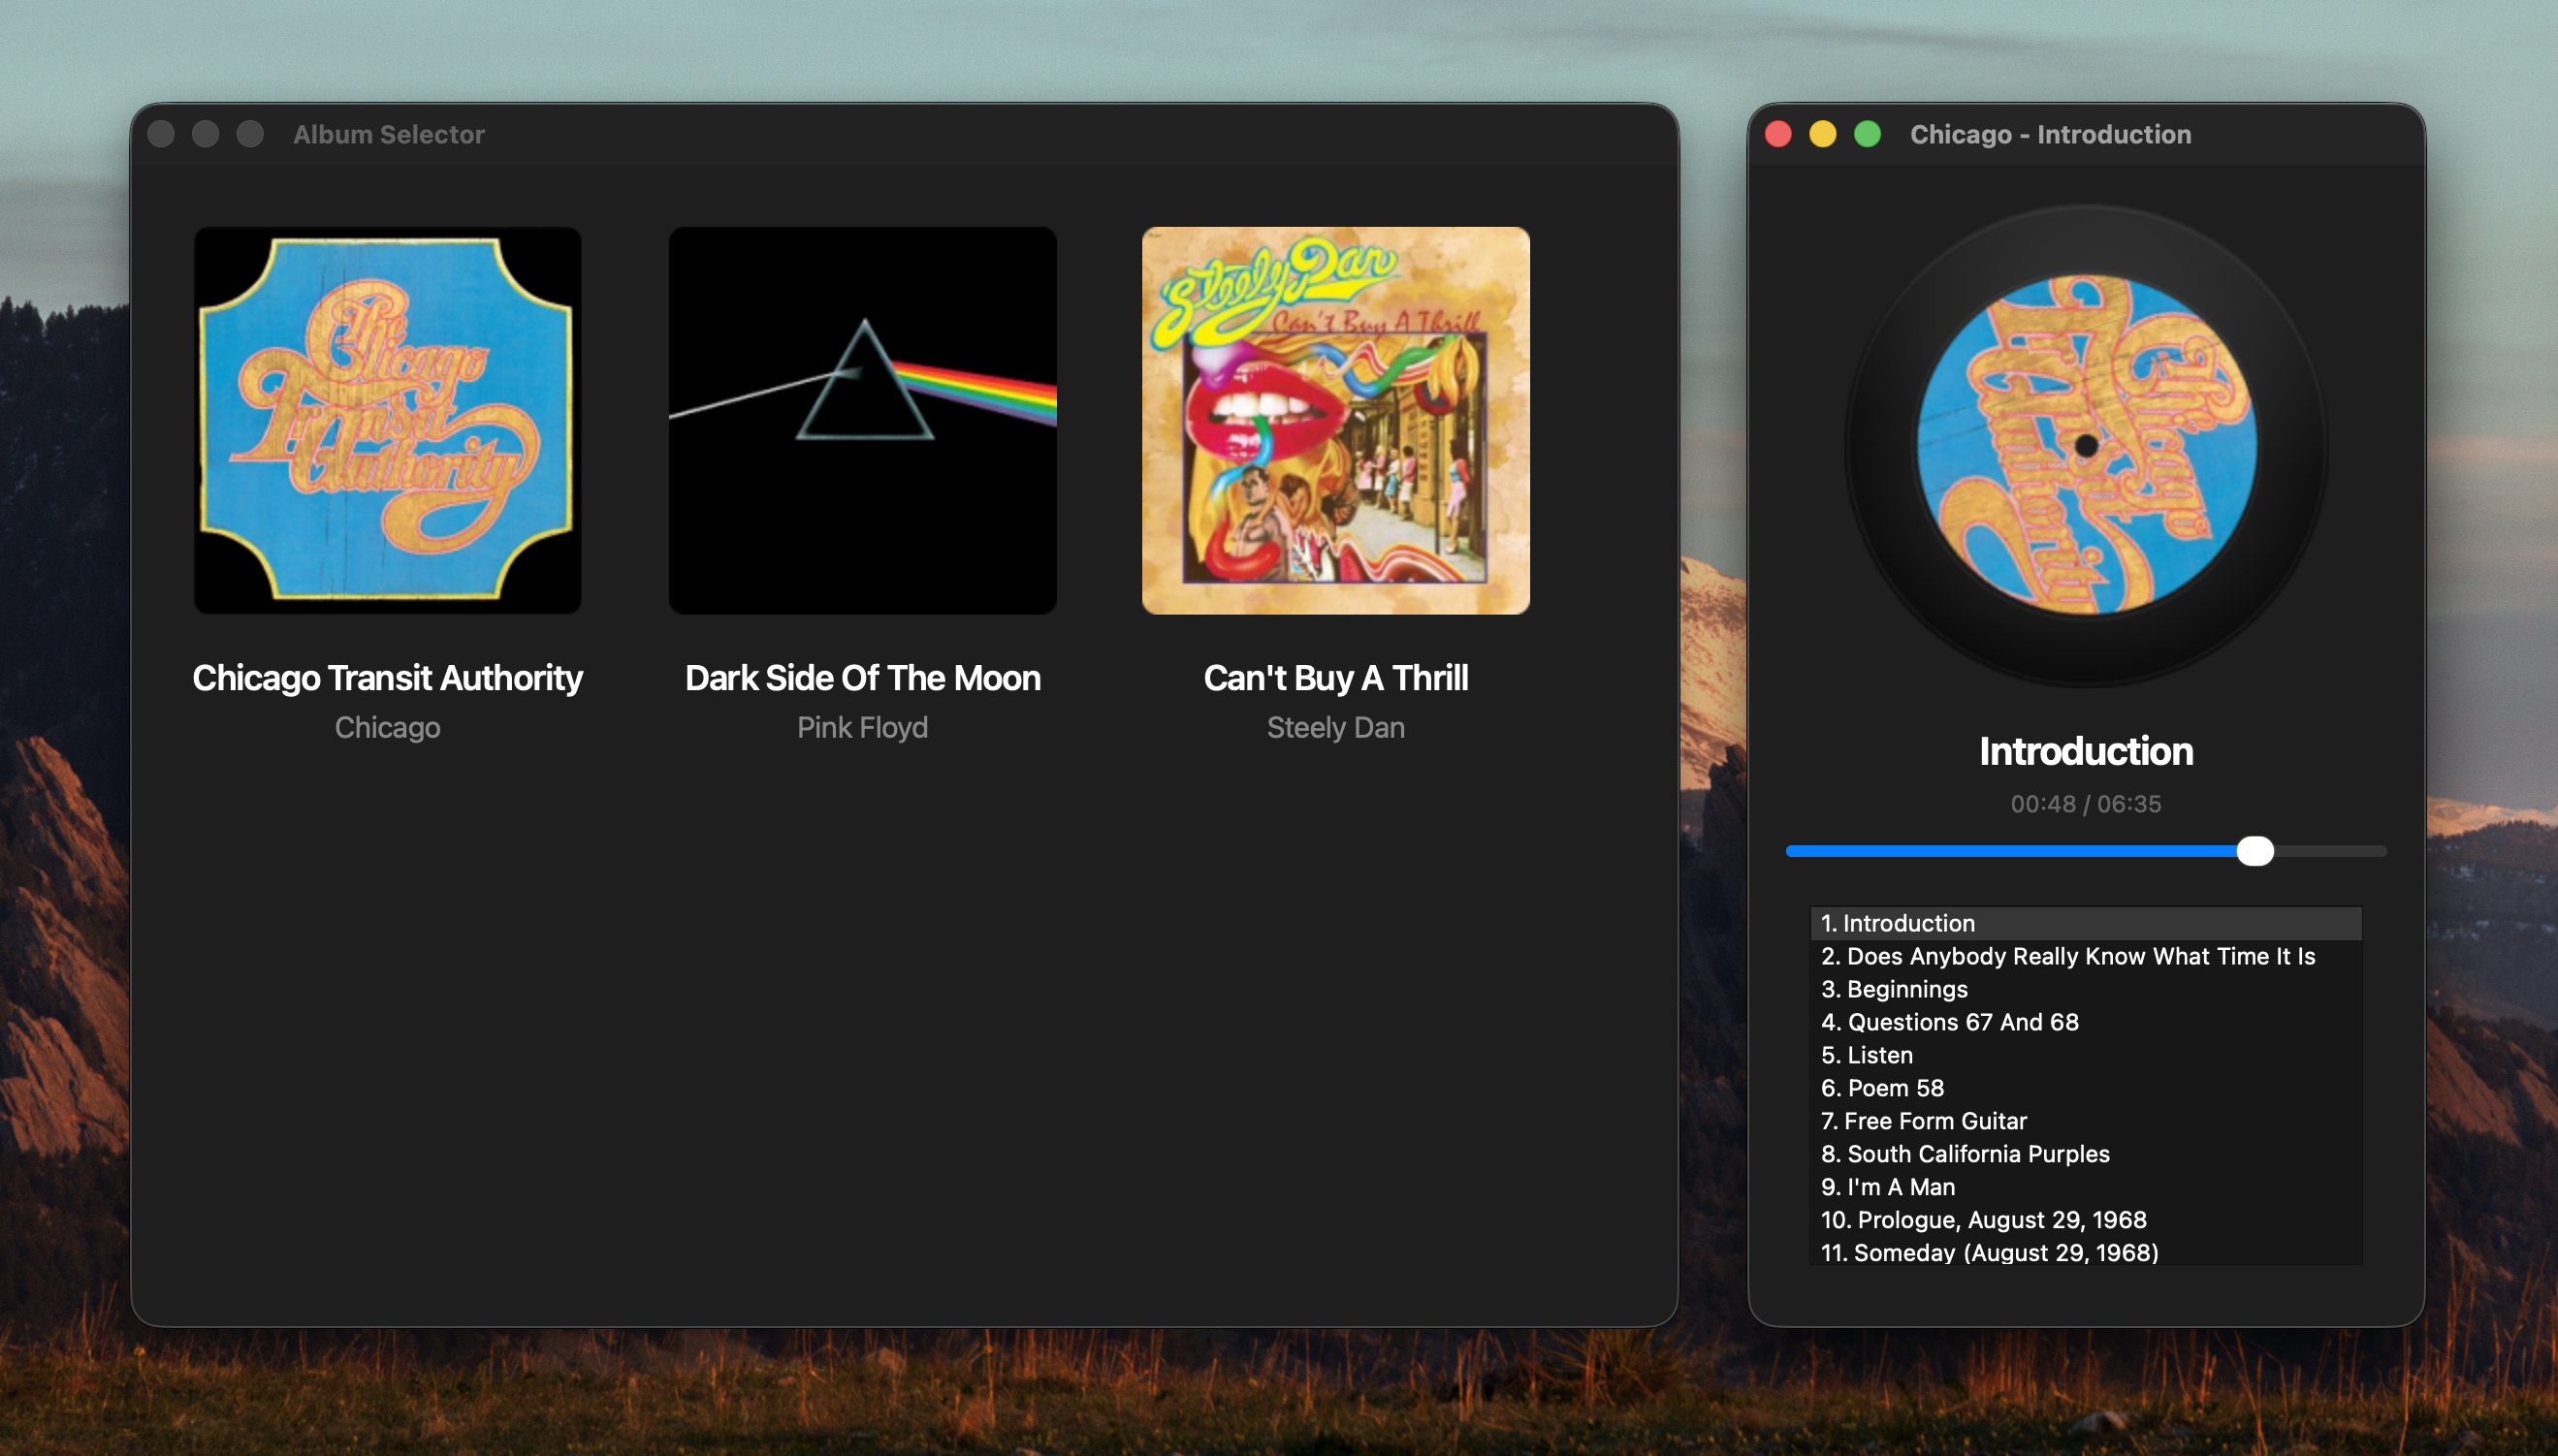Image resolution: width=2558 pixels, height=1456 pixels.
Task: Click the Pink Floyd artist label
Action: coord(862,727)
